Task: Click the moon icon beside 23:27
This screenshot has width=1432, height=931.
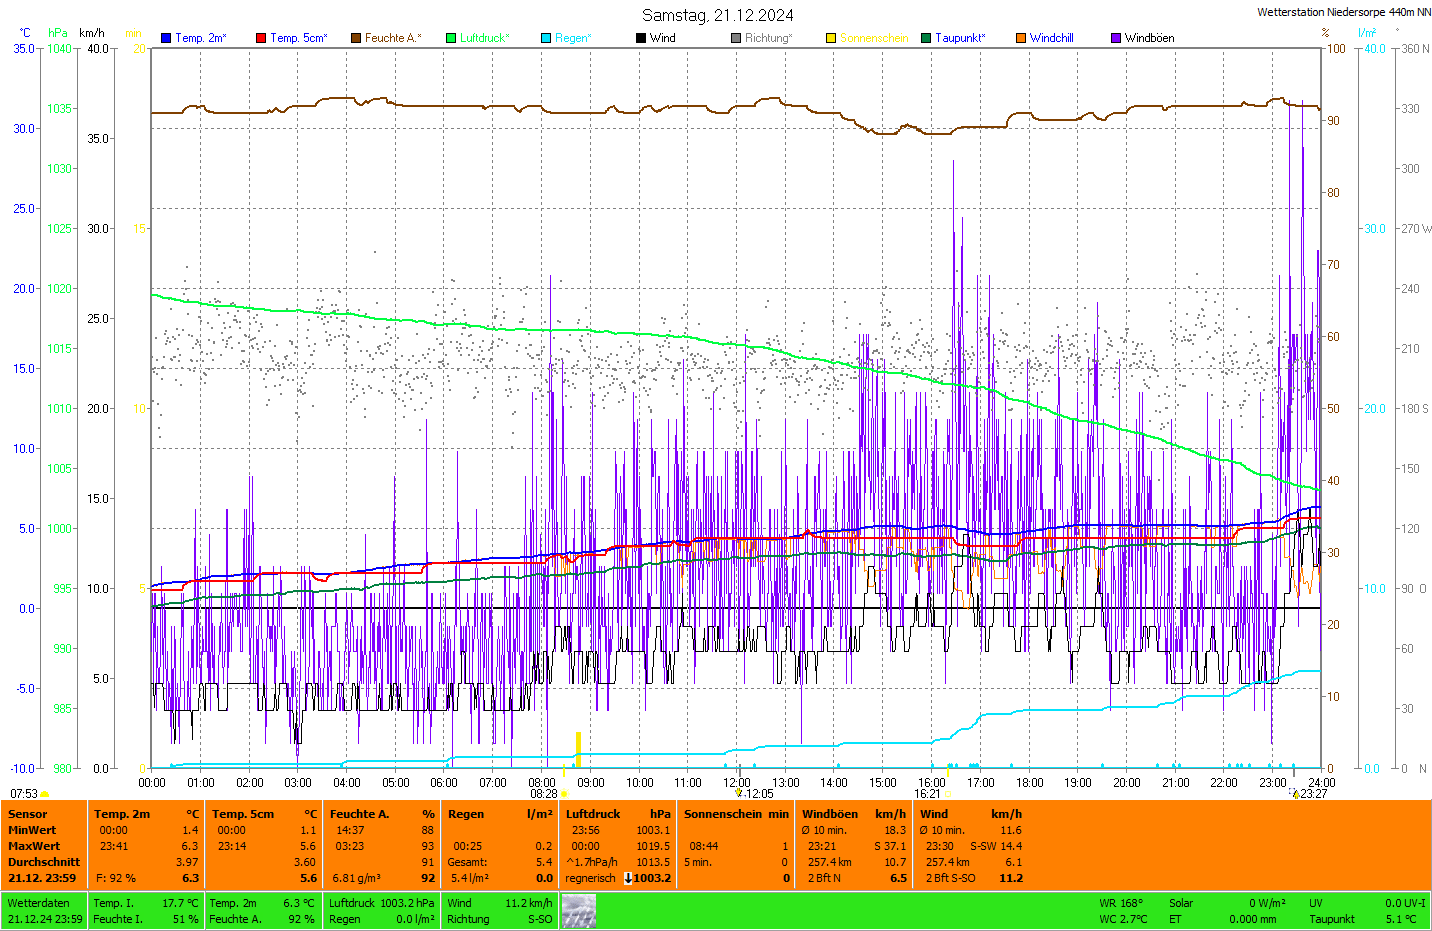Action: coord(1295,794)
